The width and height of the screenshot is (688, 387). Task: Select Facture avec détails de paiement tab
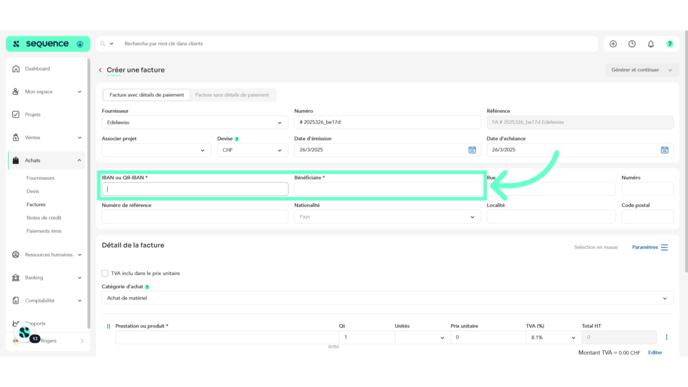(x=147, y=95)
